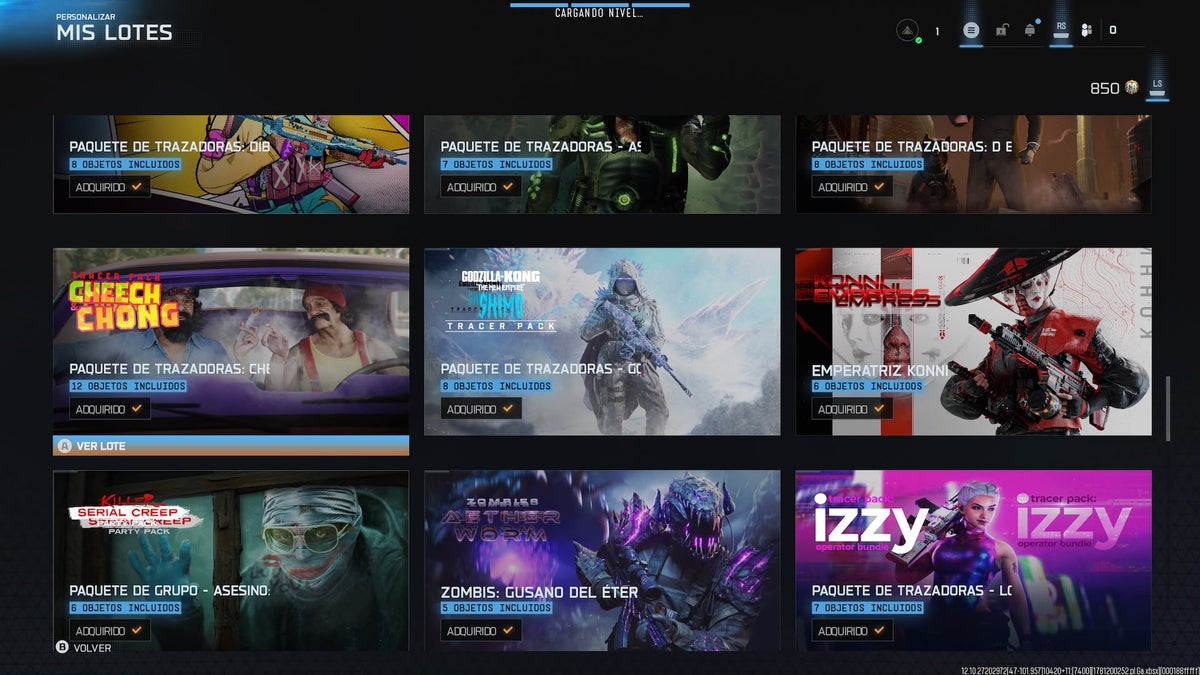Click ADQUIRIDO on the Cheech & Chong bundle

tap(110, 409)
